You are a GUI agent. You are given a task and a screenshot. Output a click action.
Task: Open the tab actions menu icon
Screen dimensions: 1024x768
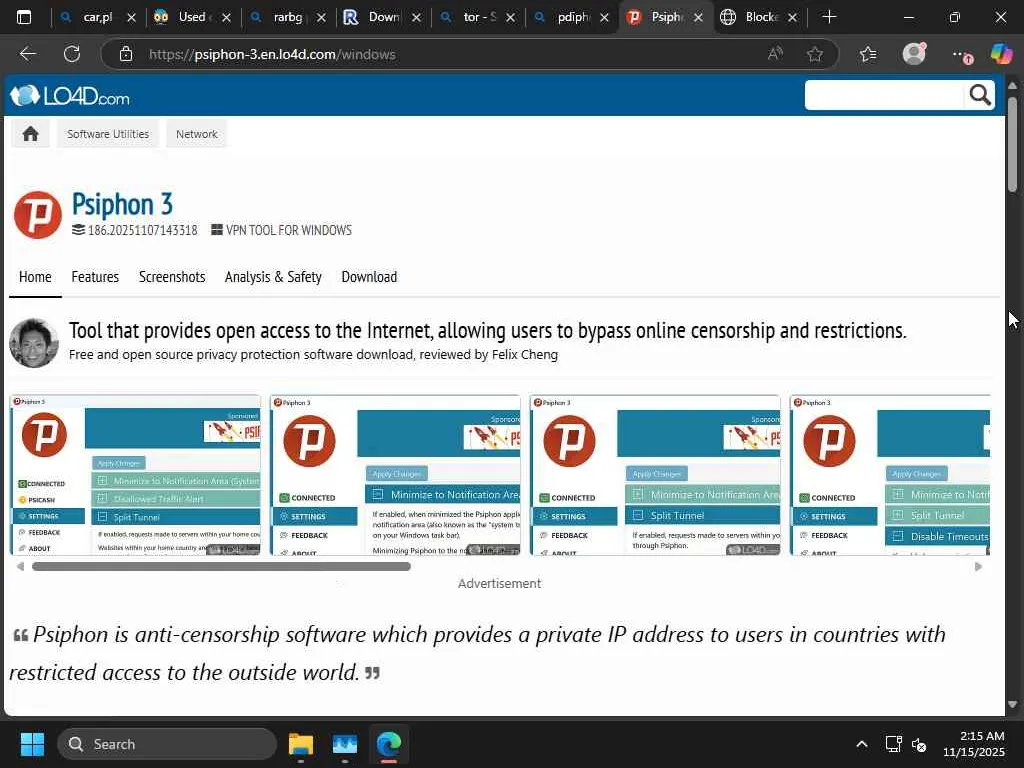coord(24,17)
